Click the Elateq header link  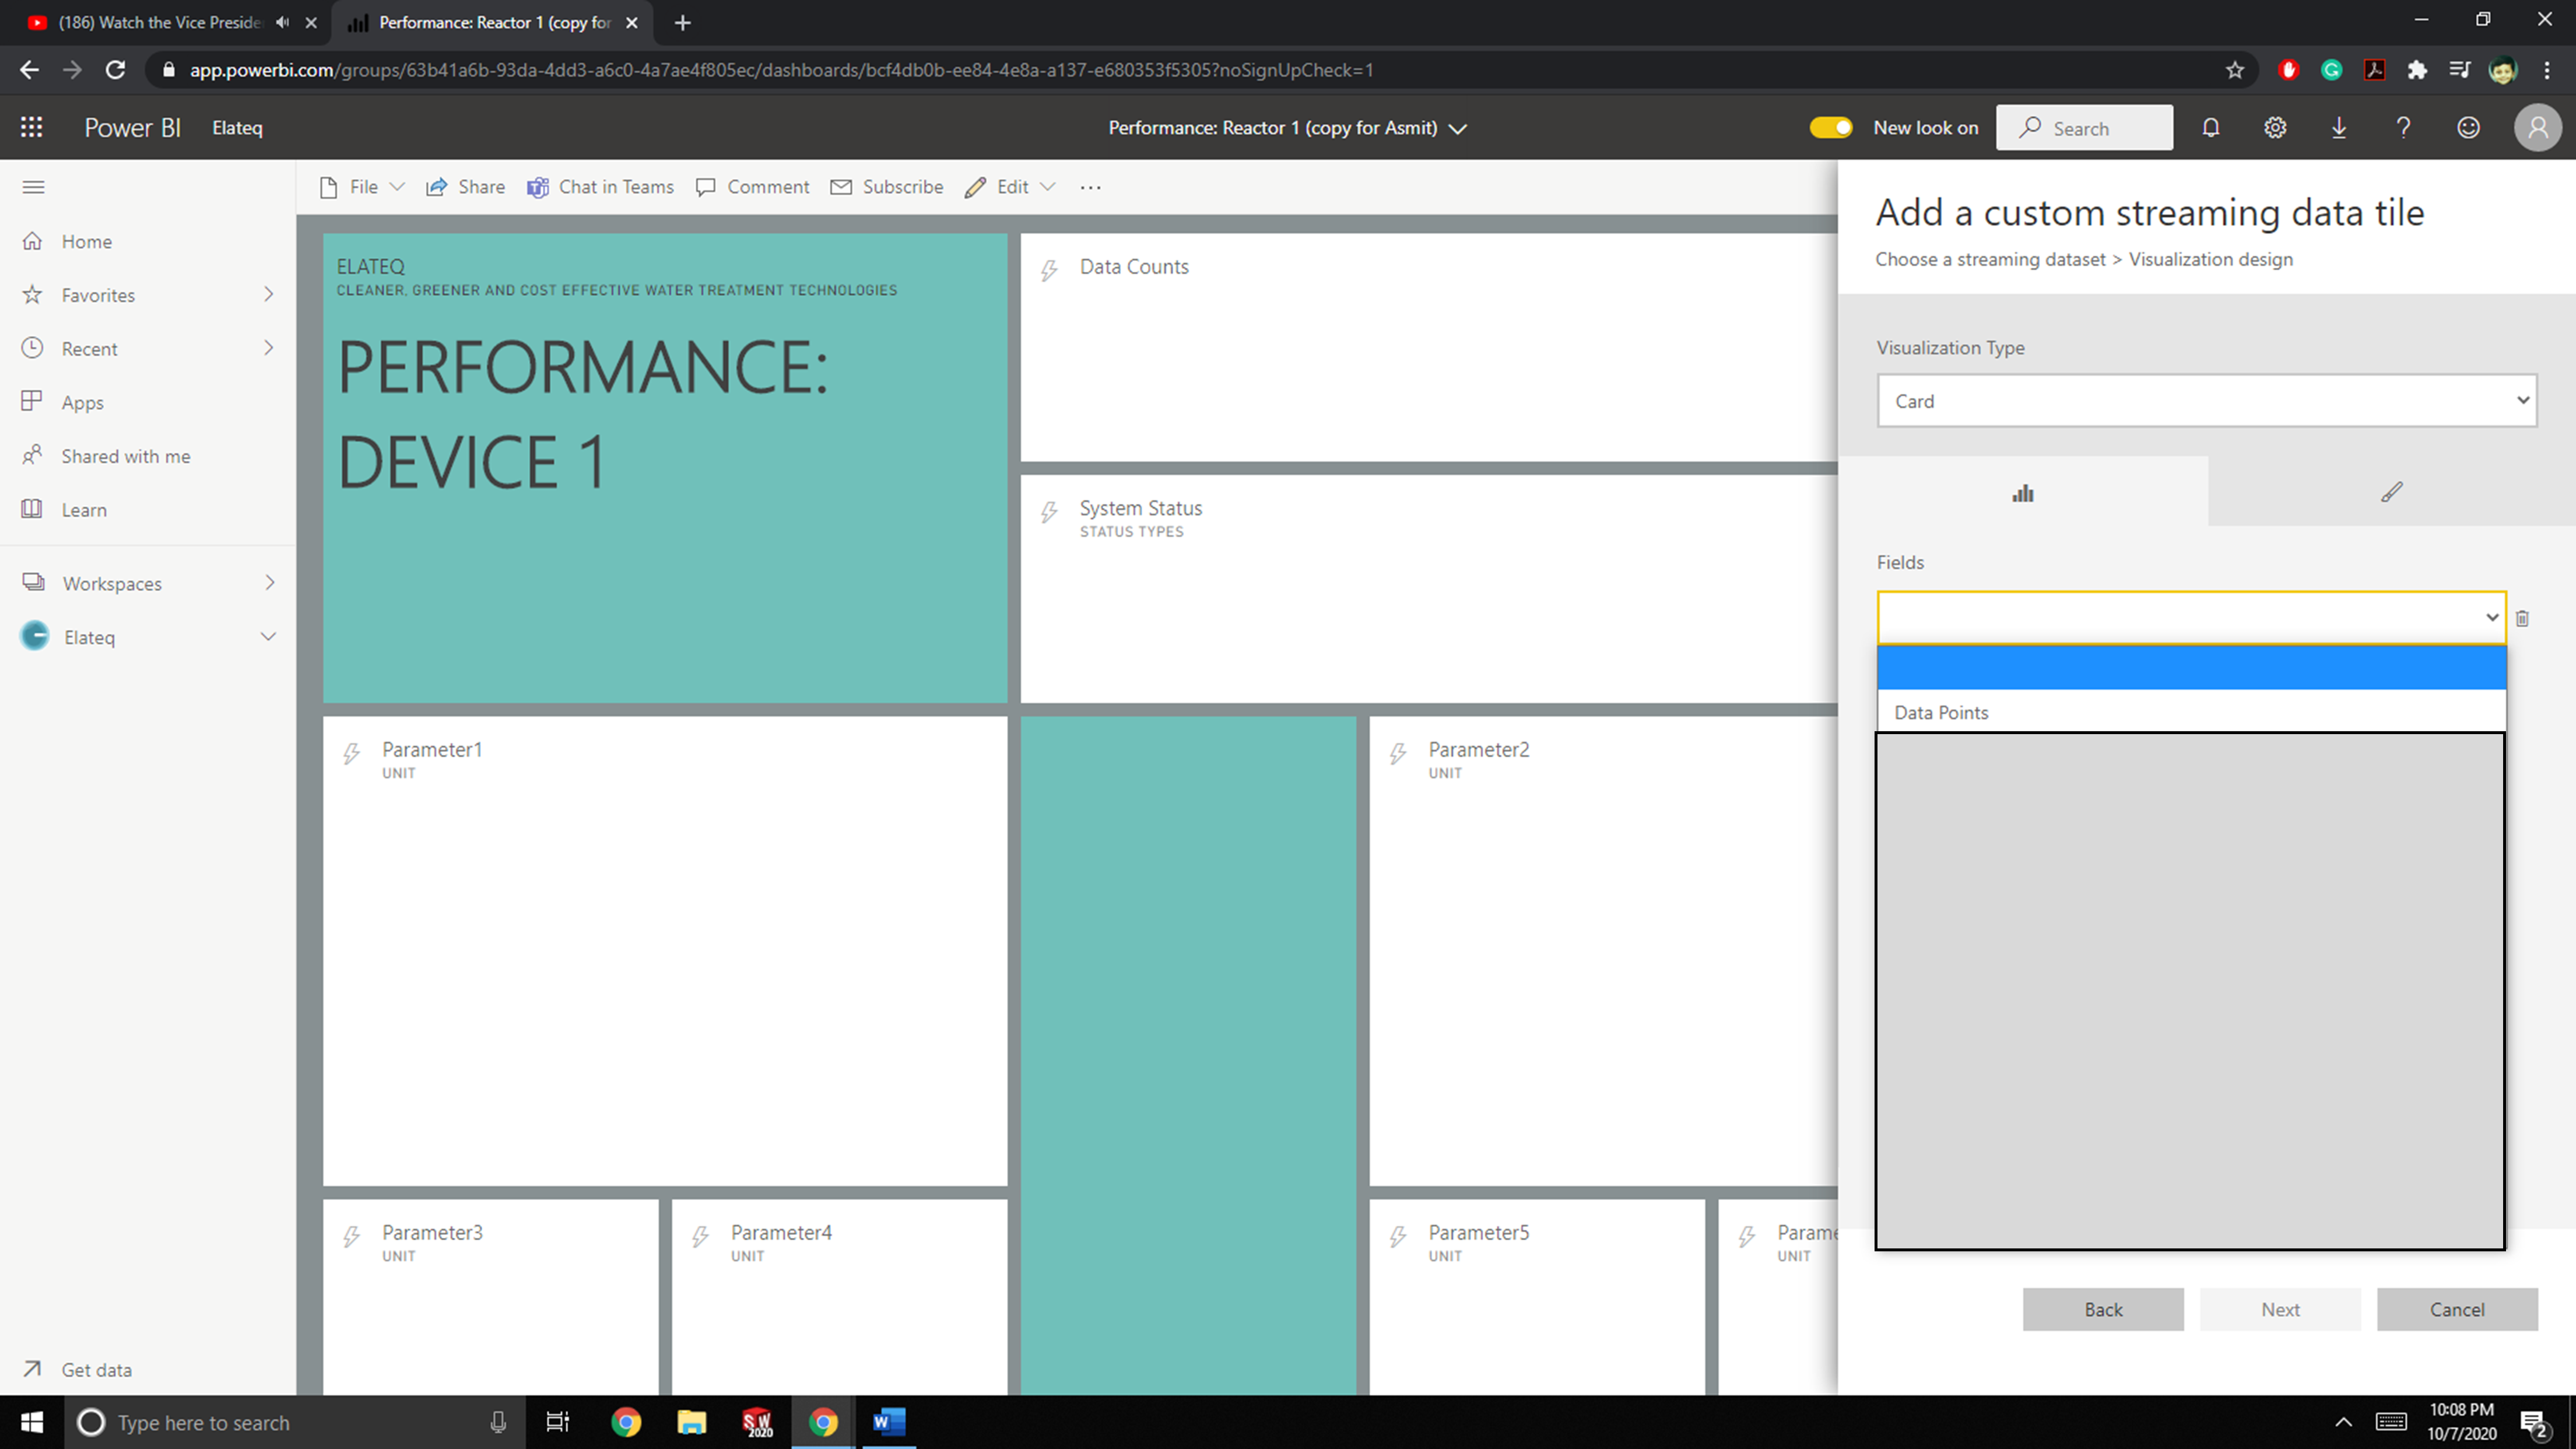coord(237,128)
